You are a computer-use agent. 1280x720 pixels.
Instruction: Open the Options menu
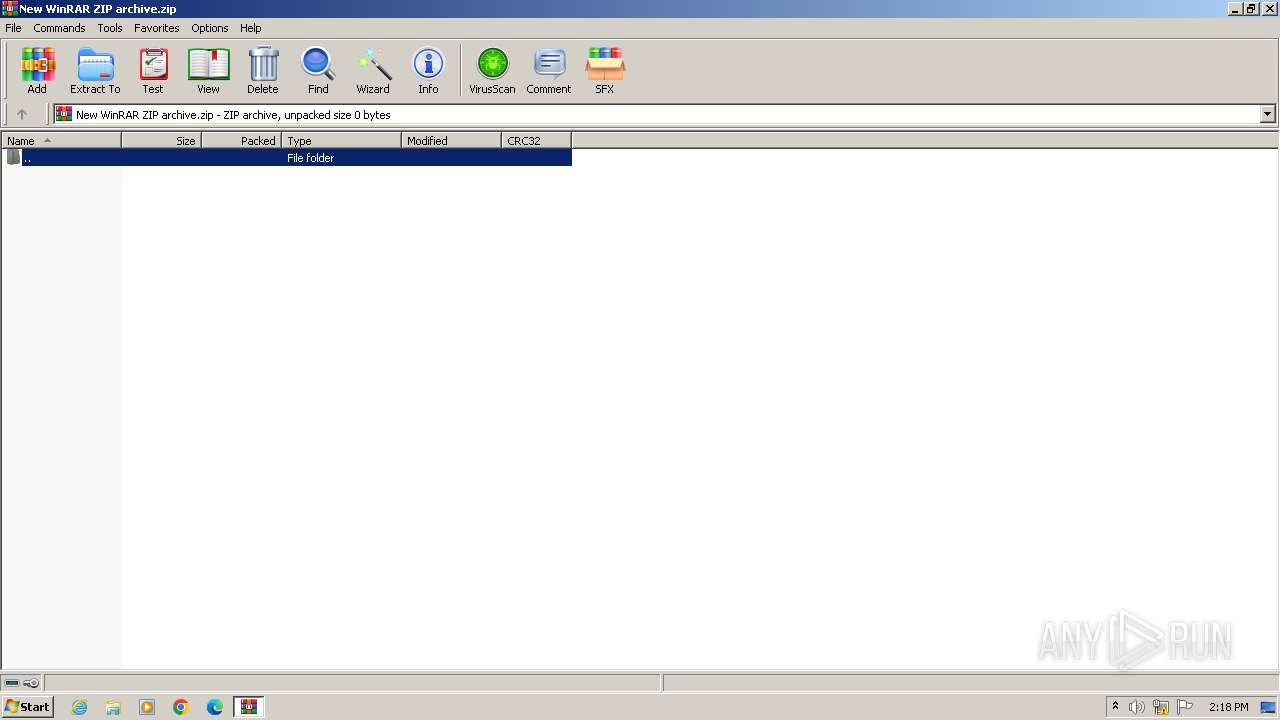coord(210,28)
